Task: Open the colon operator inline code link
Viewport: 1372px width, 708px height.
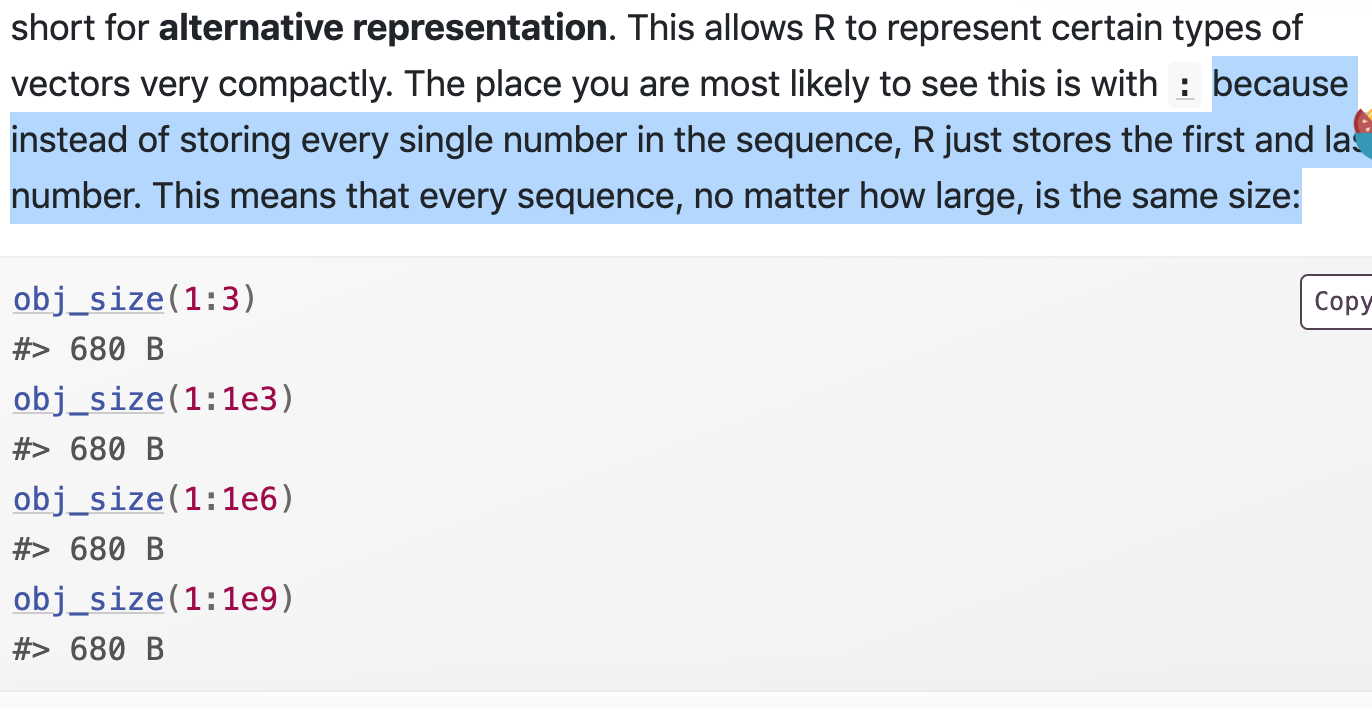Action: 1185,86
